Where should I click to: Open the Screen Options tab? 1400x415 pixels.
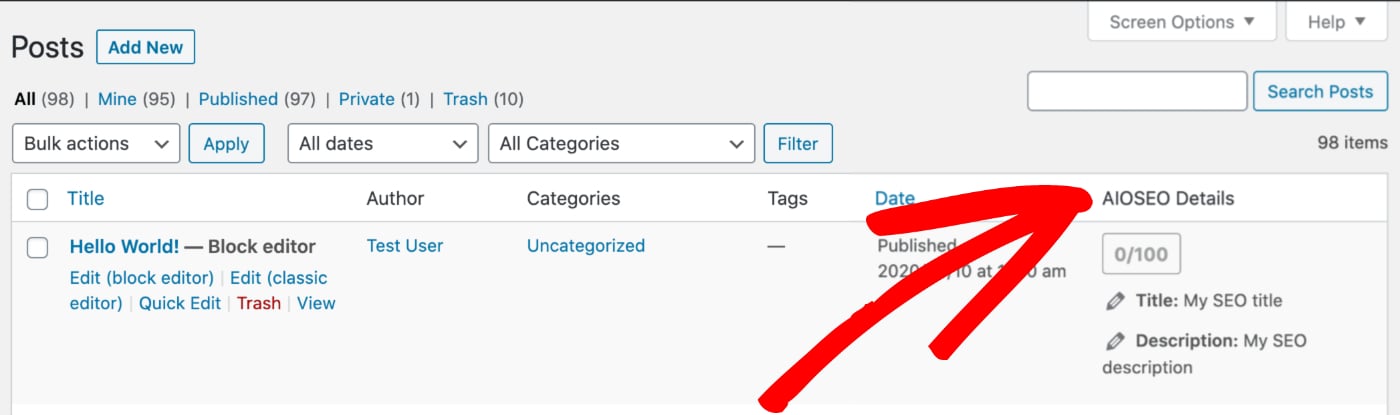pos(1182,21)
